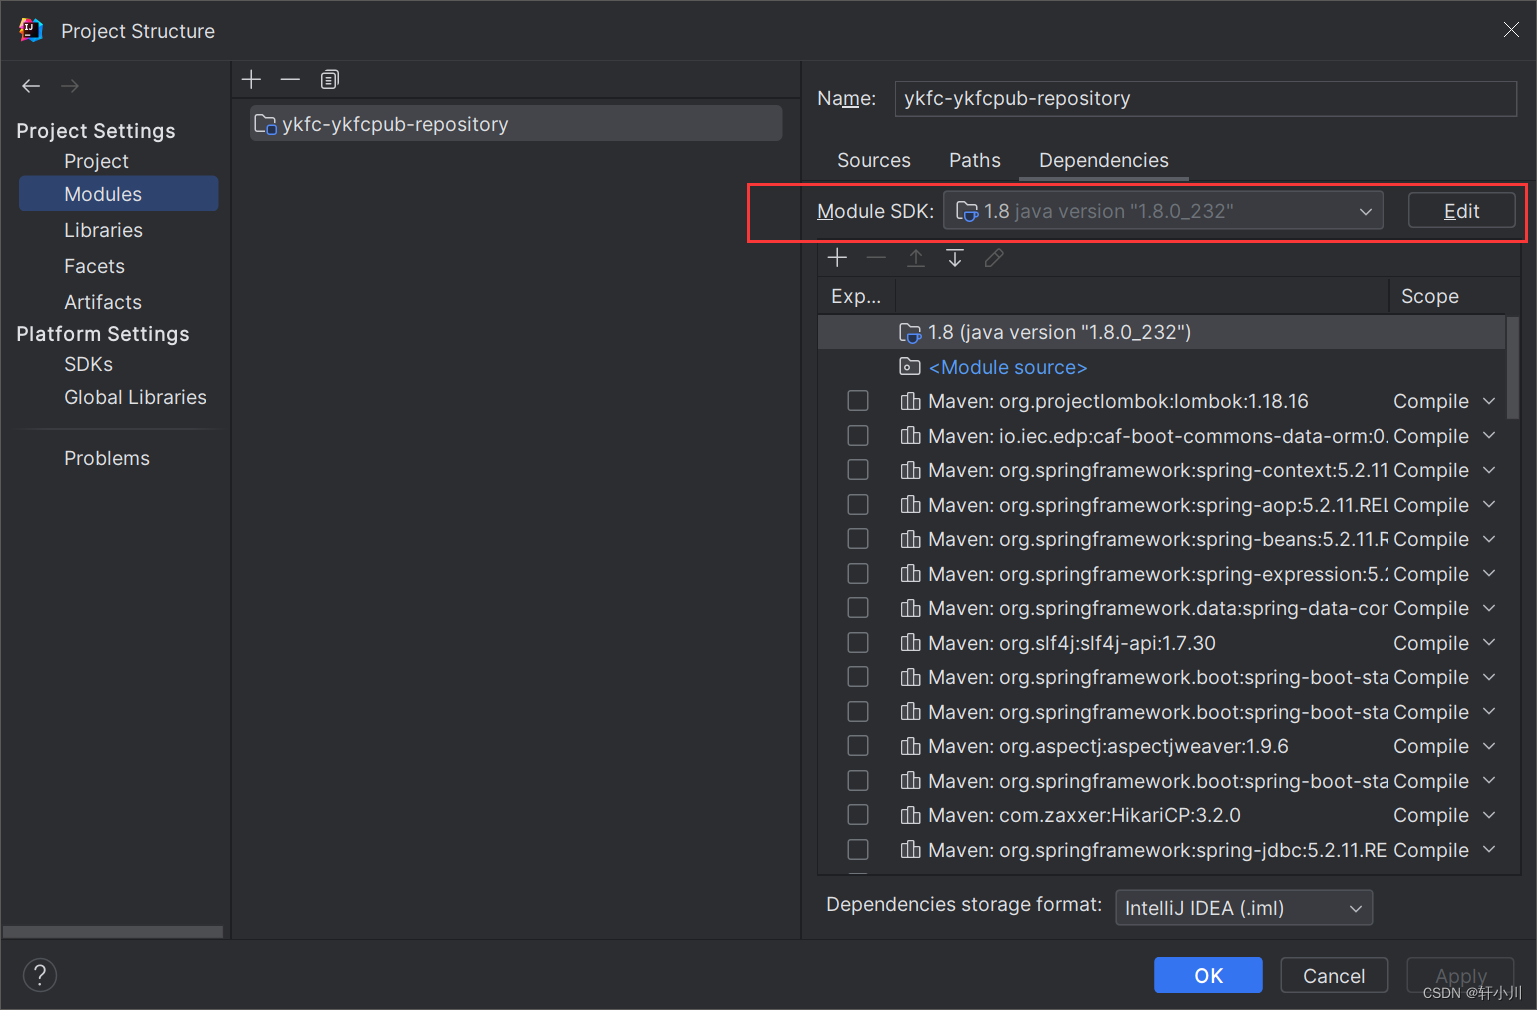Toggle export checkbox for HikariCP

pos(858,815)
